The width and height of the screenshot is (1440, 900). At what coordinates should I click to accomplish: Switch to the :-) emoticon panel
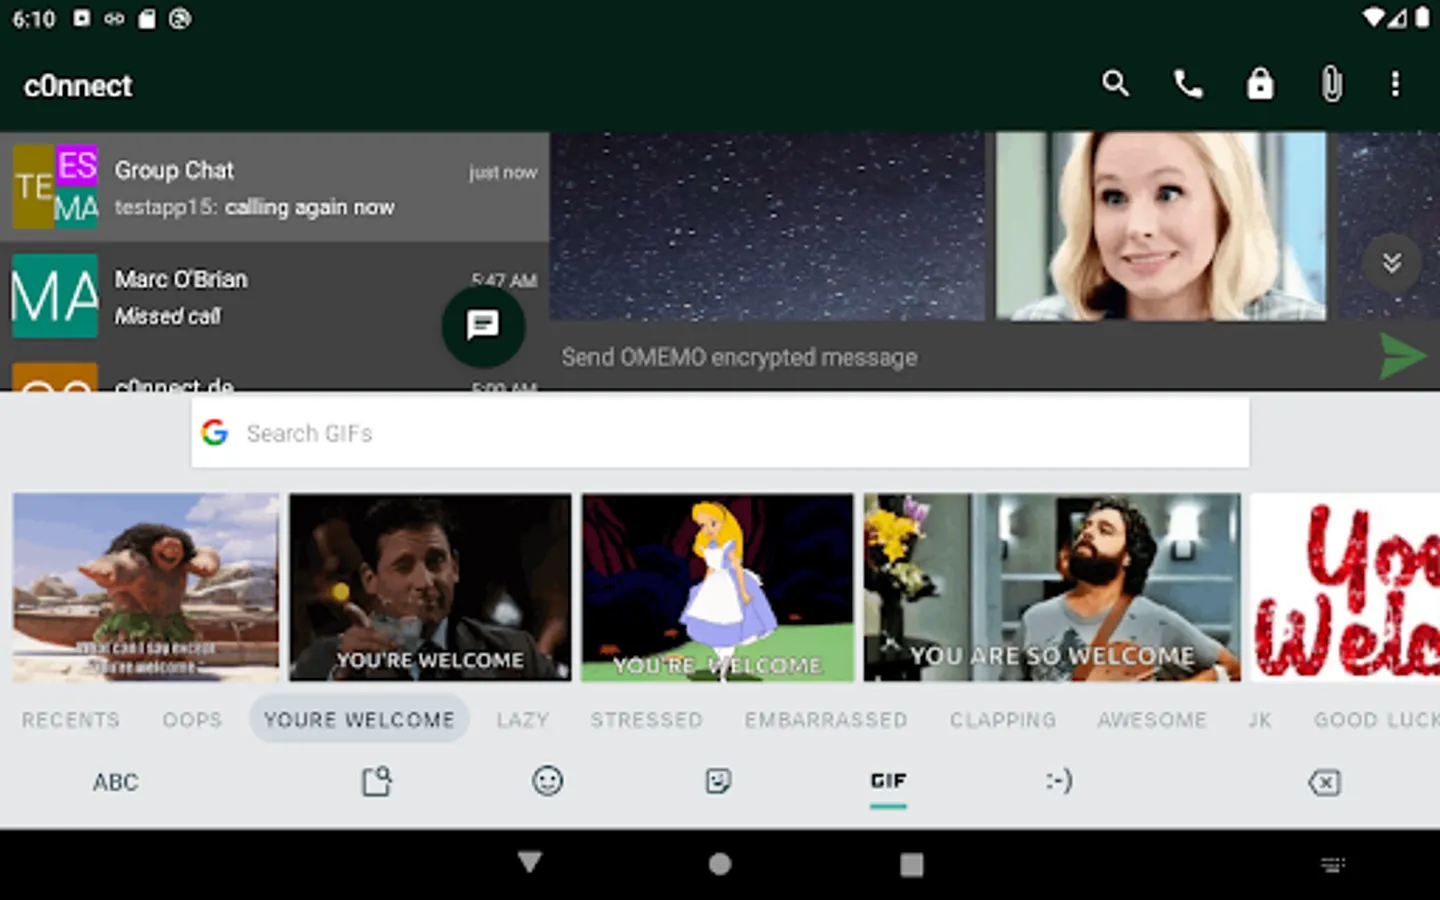(1059, 780)
